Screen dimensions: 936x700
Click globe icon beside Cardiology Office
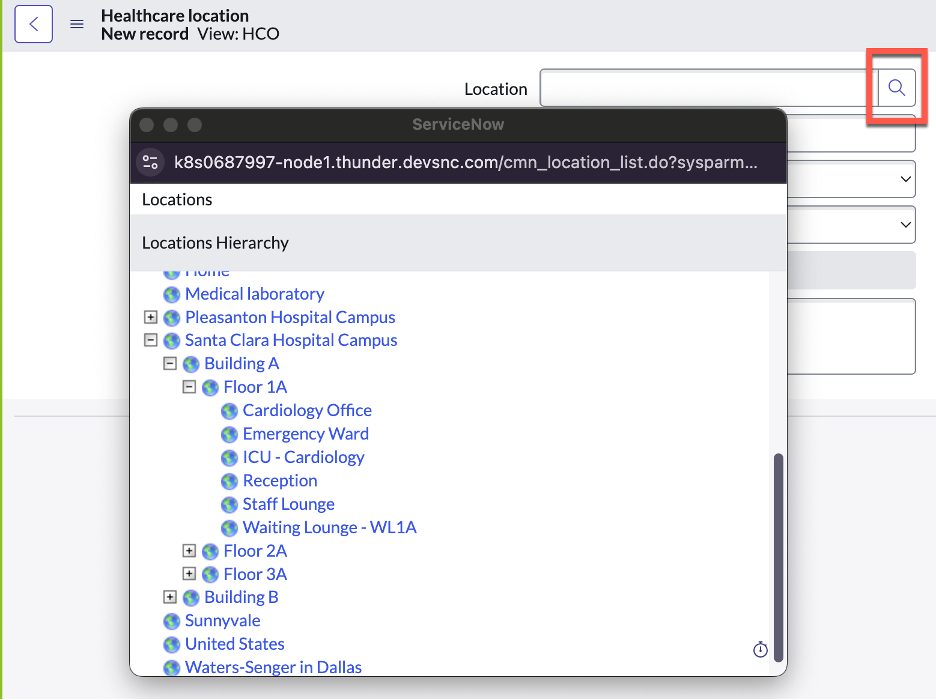[229, 411]
